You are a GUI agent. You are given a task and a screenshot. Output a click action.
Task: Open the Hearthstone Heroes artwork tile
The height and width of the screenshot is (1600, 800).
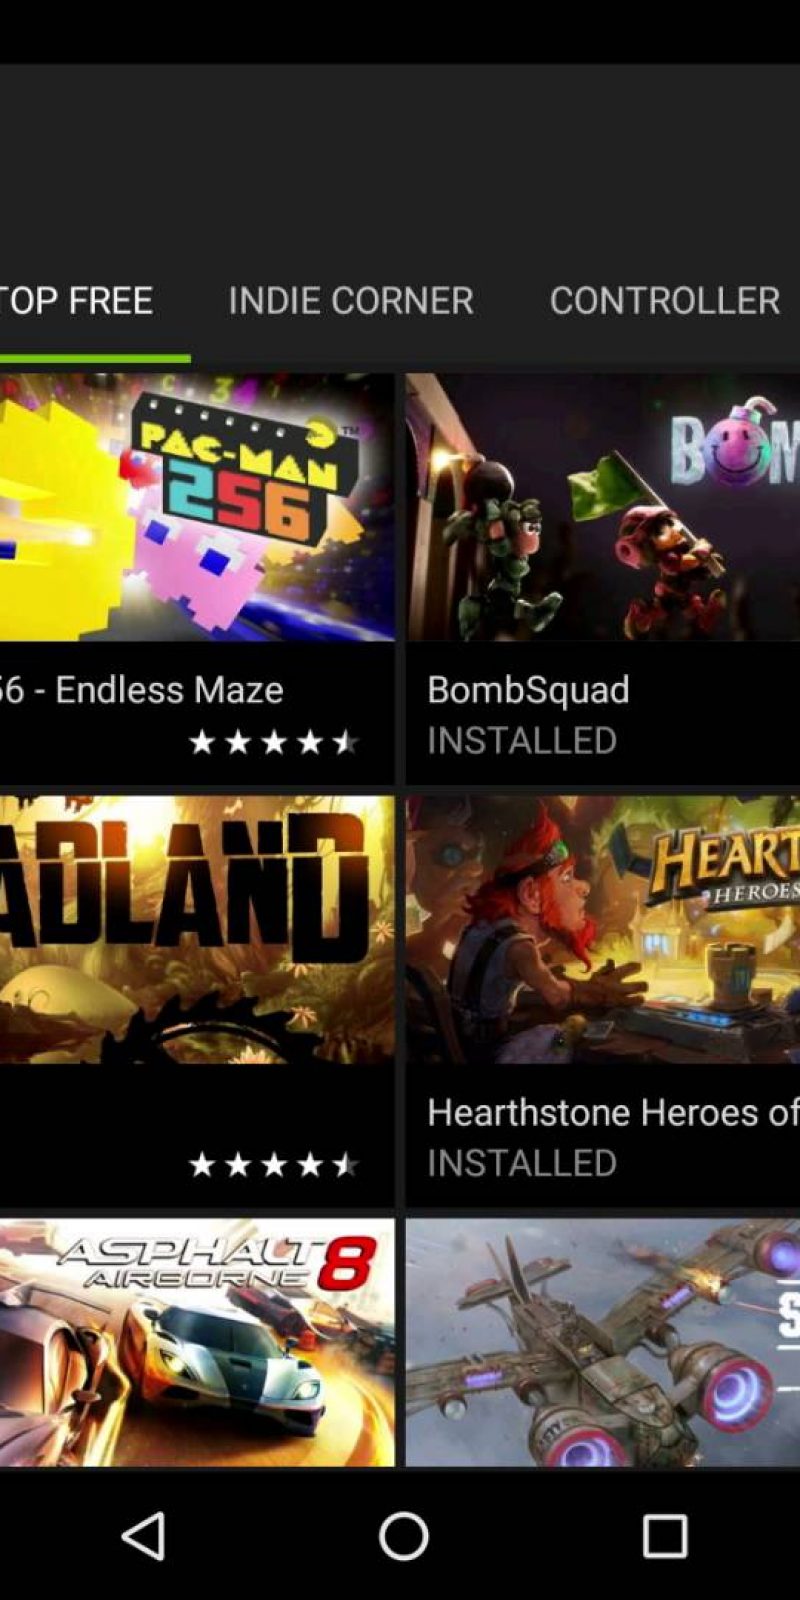603,929
